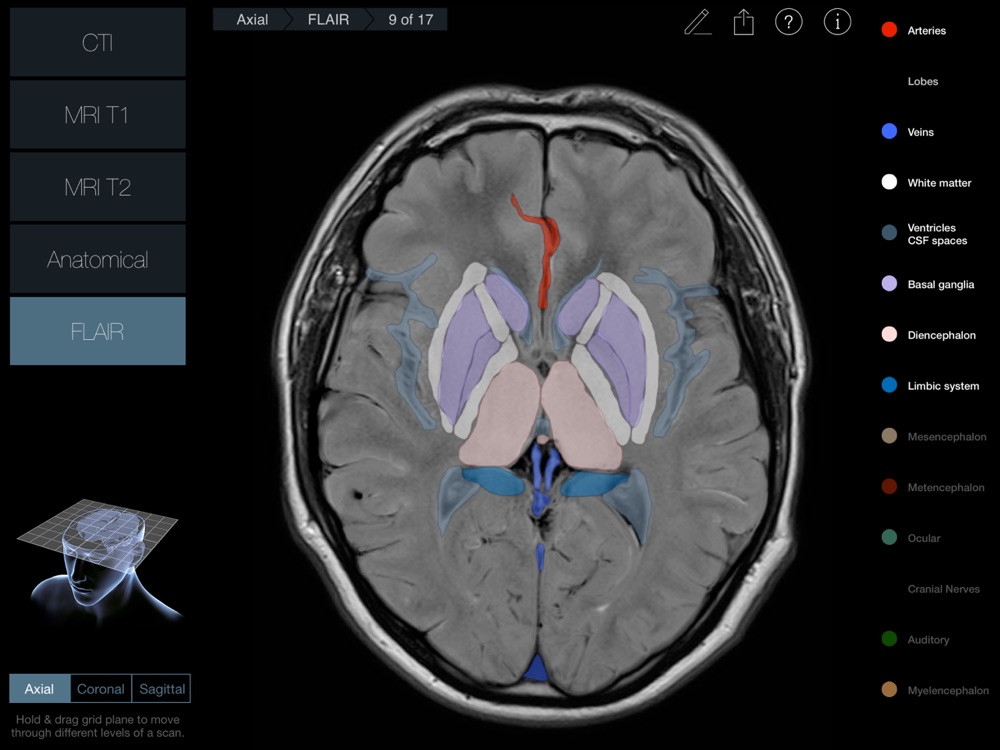Click the Ventricles CSF spaces swatch
The height and width of the screenshot is (750, 1000).
point(888,234)
